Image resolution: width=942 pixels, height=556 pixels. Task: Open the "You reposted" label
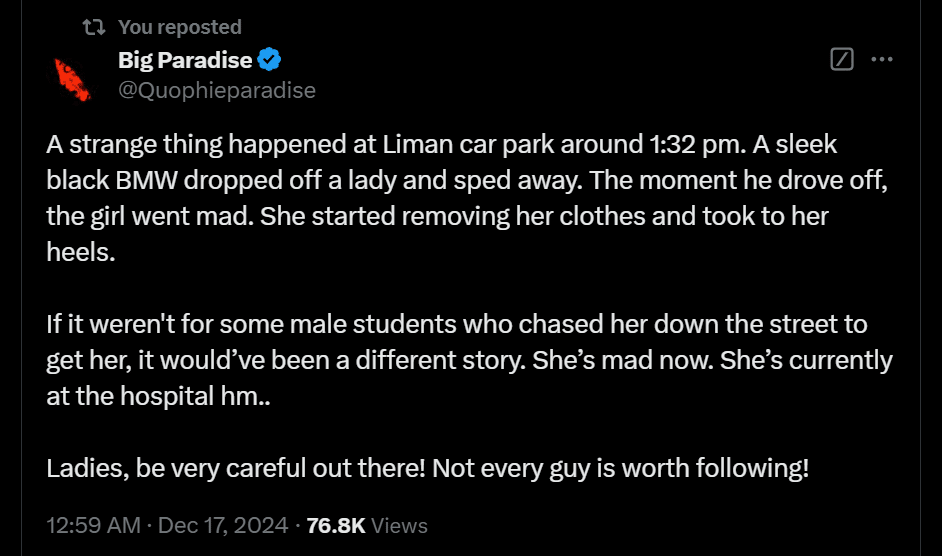pyautogui.click(x=180, y=27)
